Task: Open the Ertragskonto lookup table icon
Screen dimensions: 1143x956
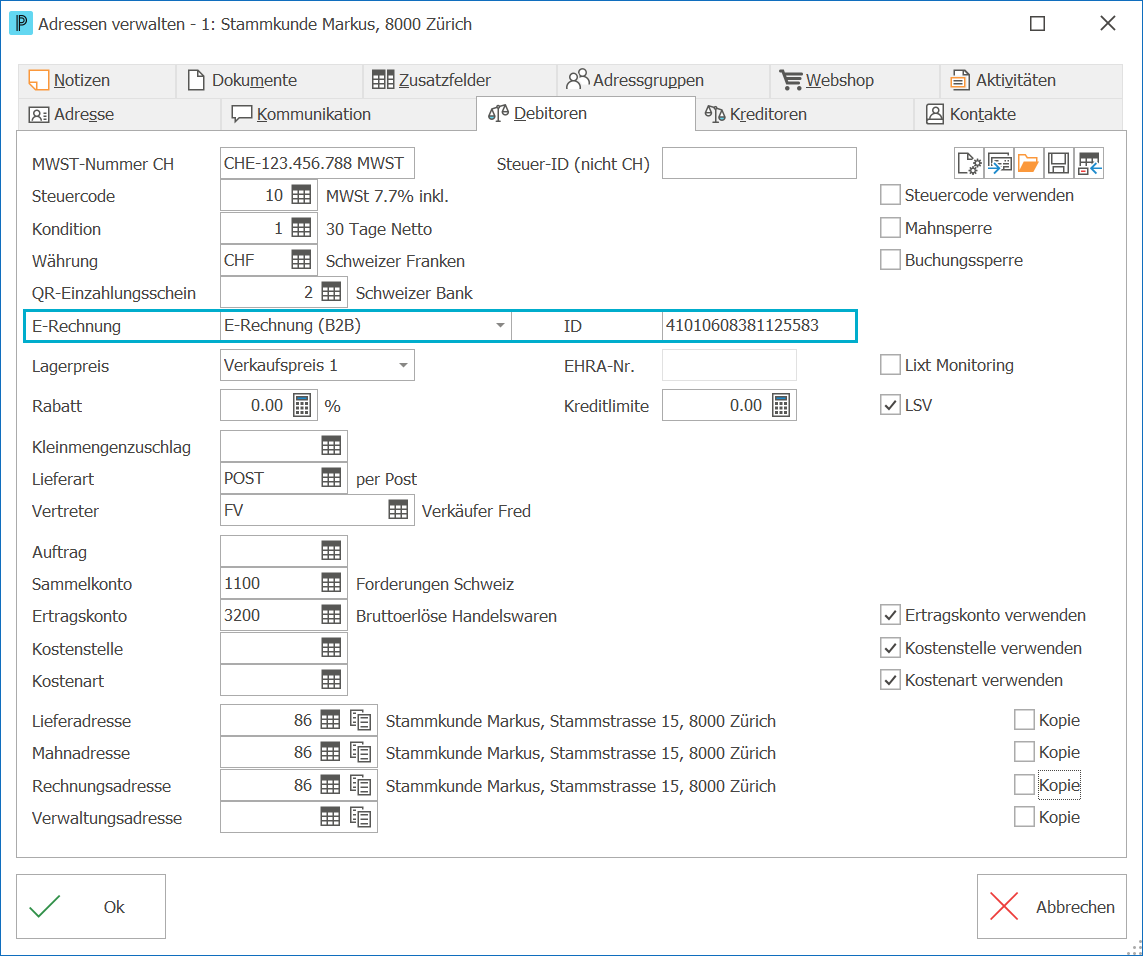Action: pyautogui.click(x=331, y=615)
